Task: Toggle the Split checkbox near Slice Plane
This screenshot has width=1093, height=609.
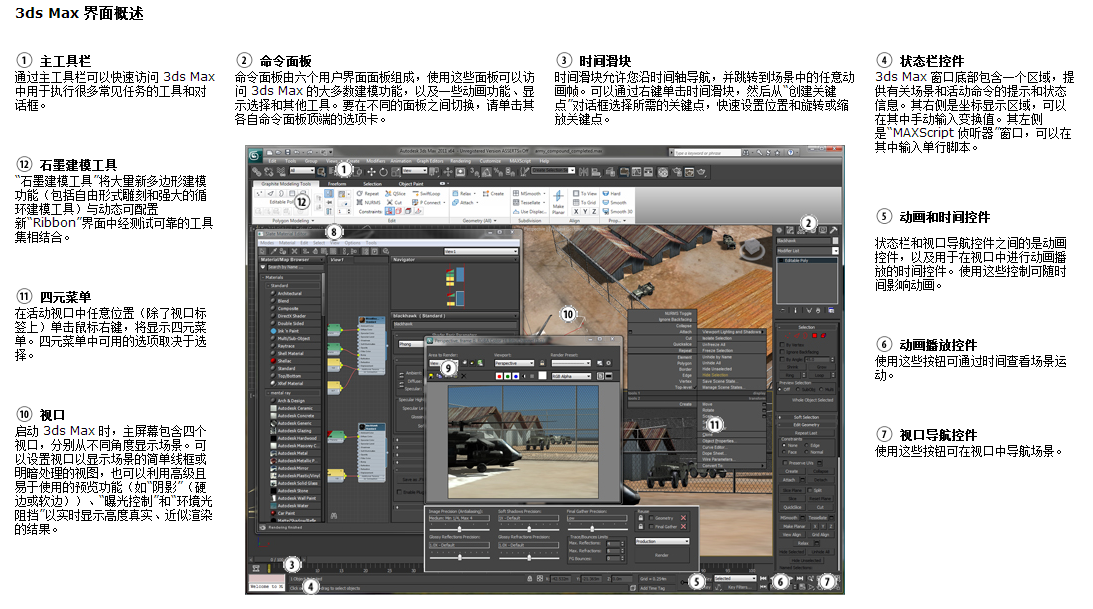Action: point(810,491)
